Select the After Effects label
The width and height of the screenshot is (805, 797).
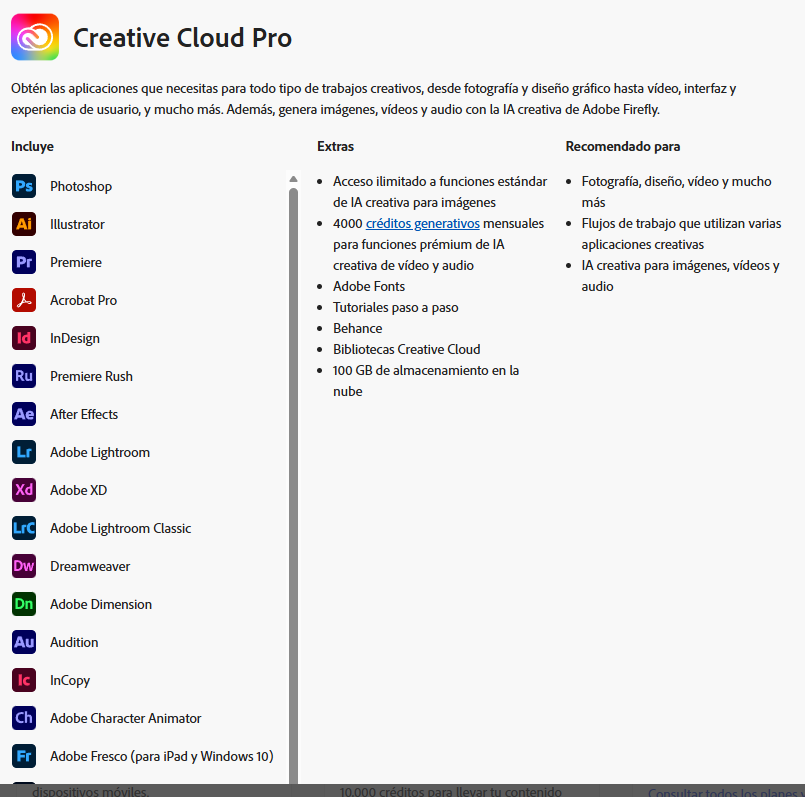84,414
